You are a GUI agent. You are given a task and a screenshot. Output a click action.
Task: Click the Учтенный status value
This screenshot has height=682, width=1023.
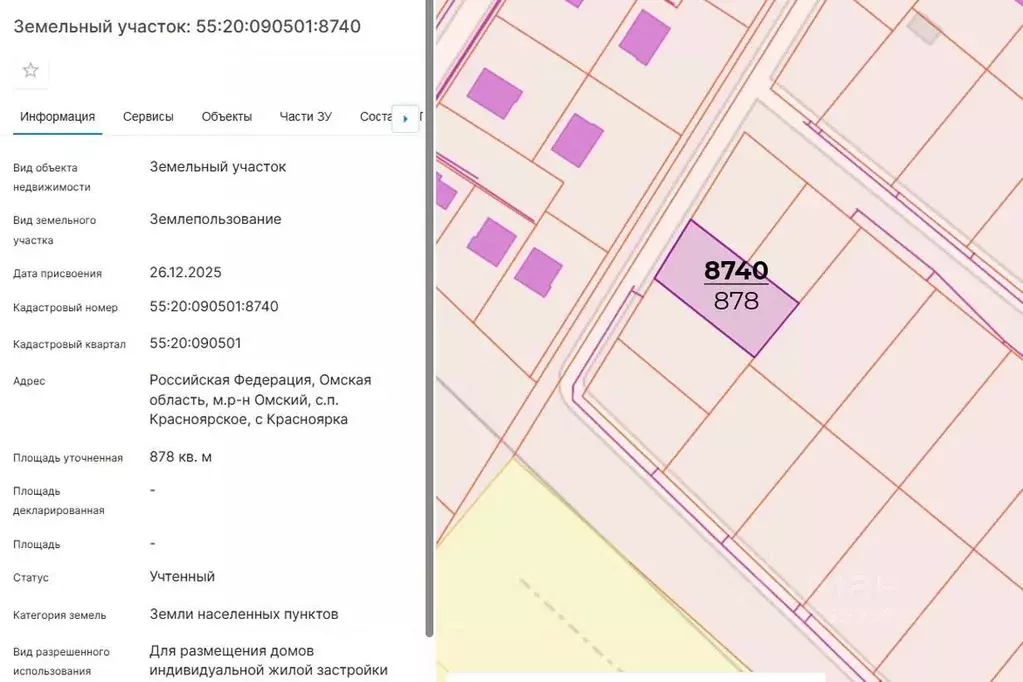tap(182, 576)
